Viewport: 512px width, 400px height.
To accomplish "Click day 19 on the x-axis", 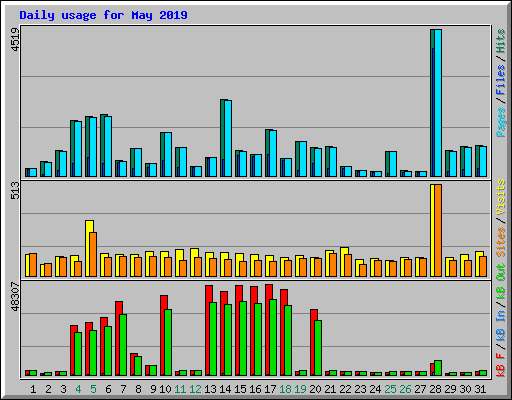I will pyautogui.click(x=300, y=389).
